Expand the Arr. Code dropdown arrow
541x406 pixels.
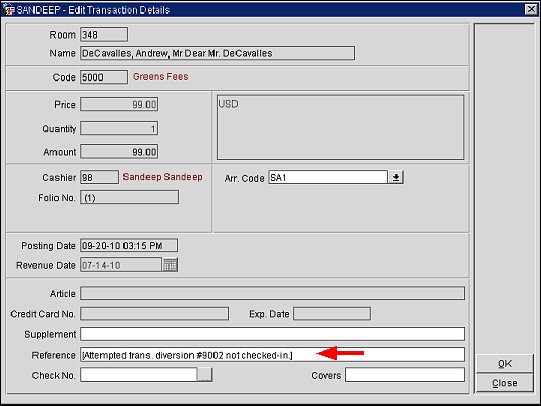[396, 177]
